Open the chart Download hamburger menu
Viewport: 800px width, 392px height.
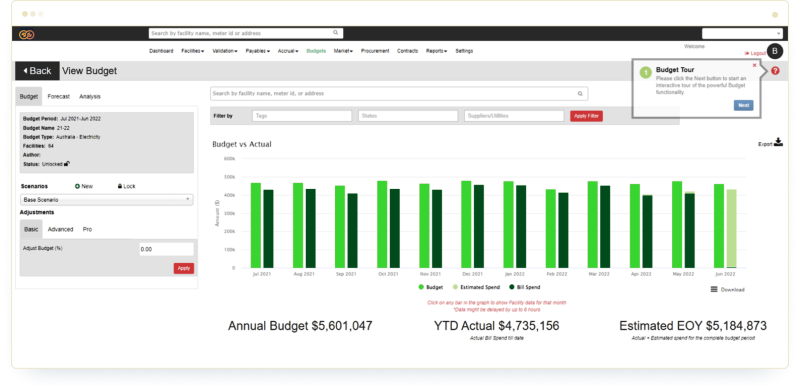[714, 289]
